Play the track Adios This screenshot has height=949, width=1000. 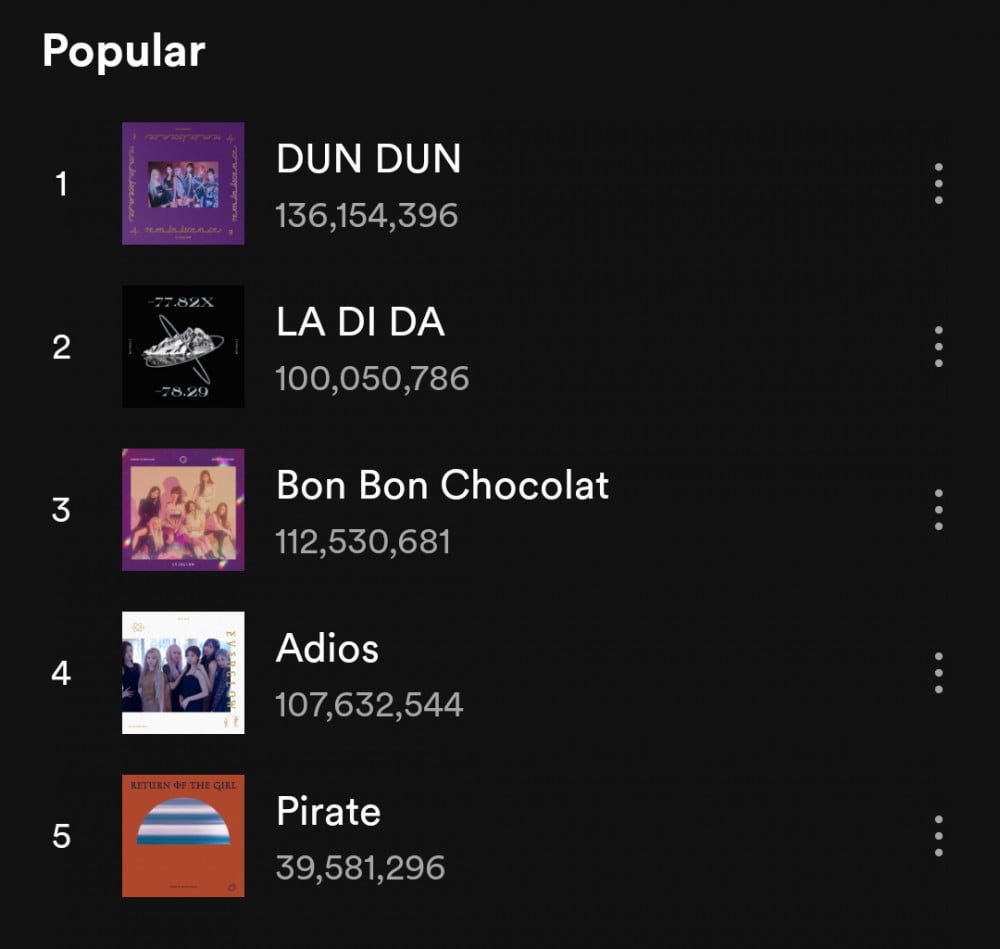pyautogui.click(x=327, y=649)
